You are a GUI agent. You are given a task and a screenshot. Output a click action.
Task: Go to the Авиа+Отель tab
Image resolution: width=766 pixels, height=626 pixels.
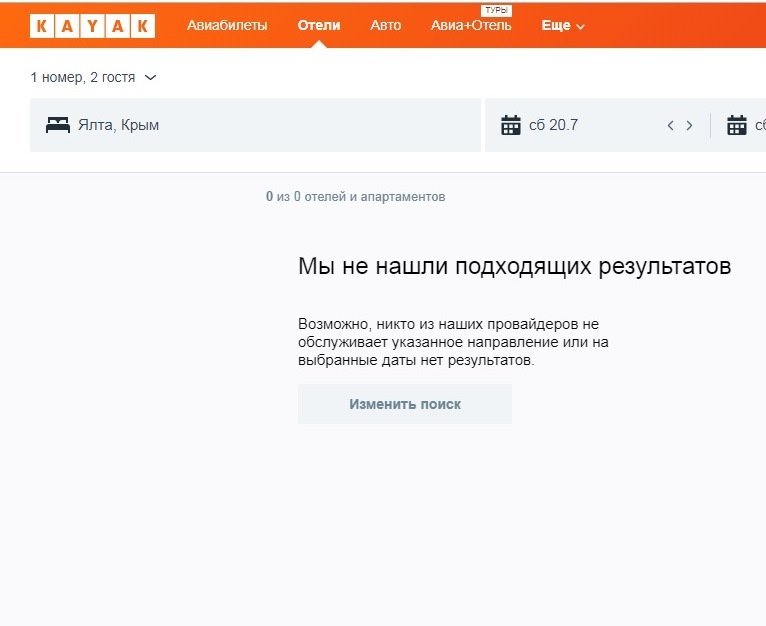point(470,26)
